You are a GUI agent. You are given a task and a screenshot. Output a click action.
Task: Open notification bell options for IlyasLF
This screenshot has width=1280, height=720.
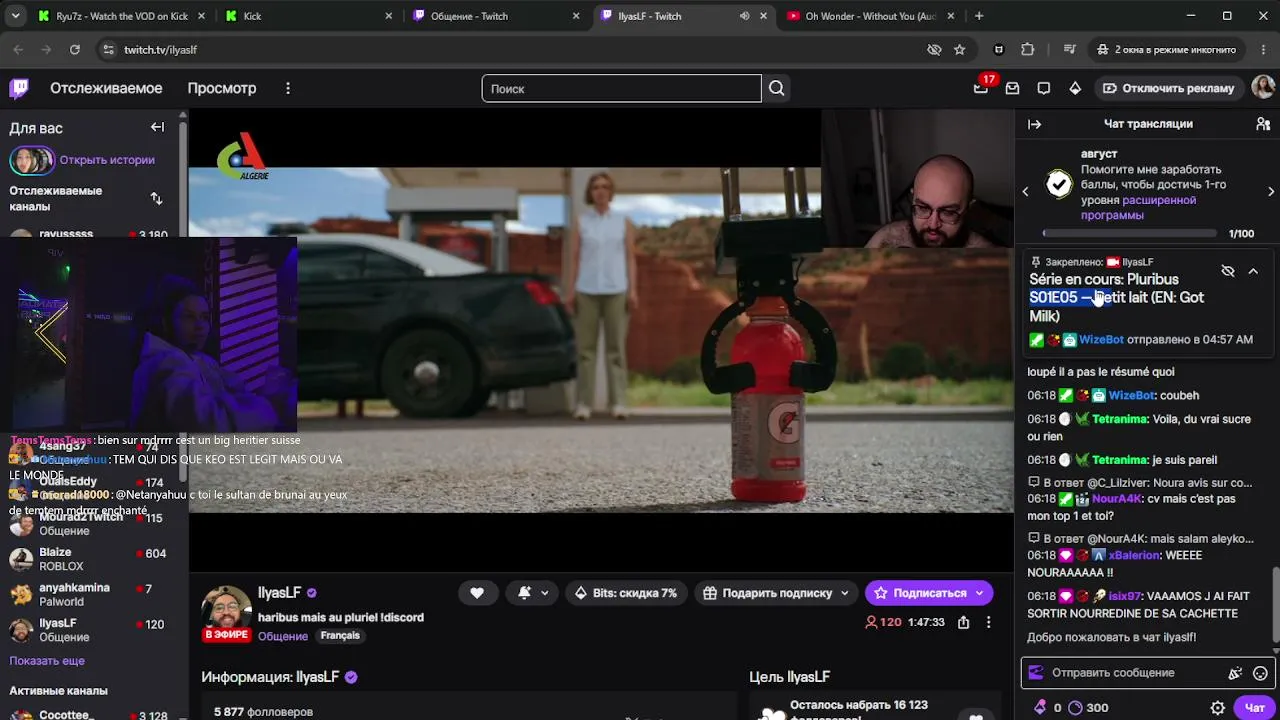click(532, 593)
